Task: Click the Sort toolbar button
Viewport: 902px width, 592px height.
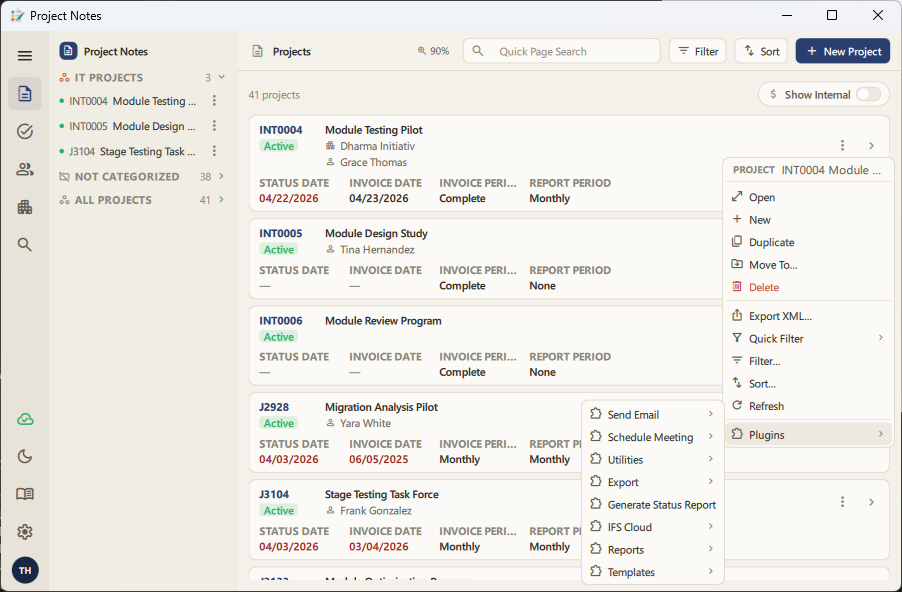Action: click(x=761, y=51)
